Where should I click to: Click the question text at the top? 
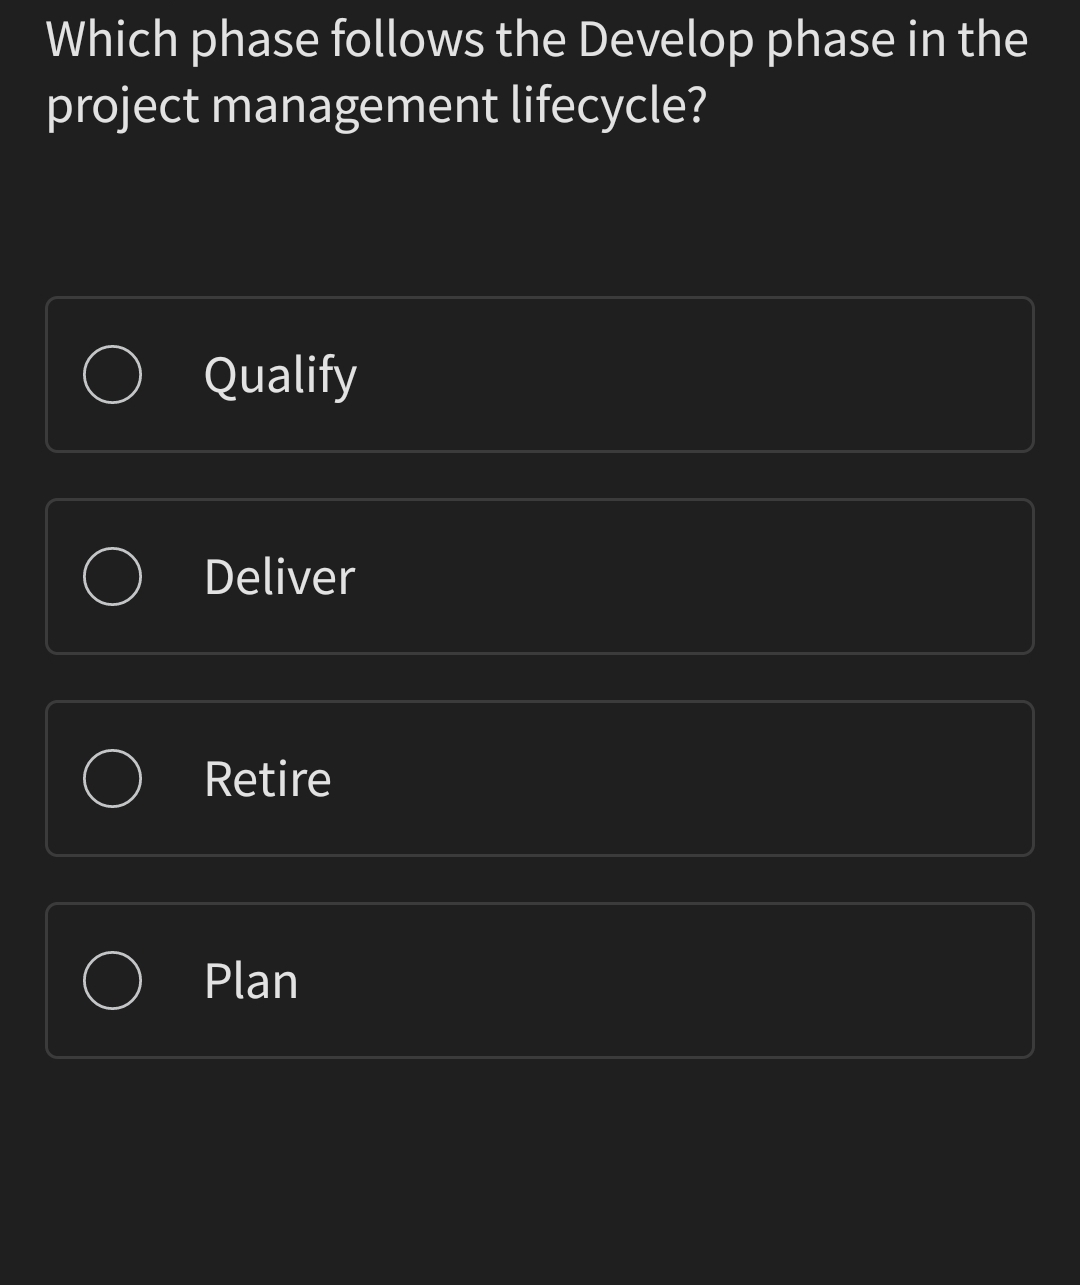[537, 70]
